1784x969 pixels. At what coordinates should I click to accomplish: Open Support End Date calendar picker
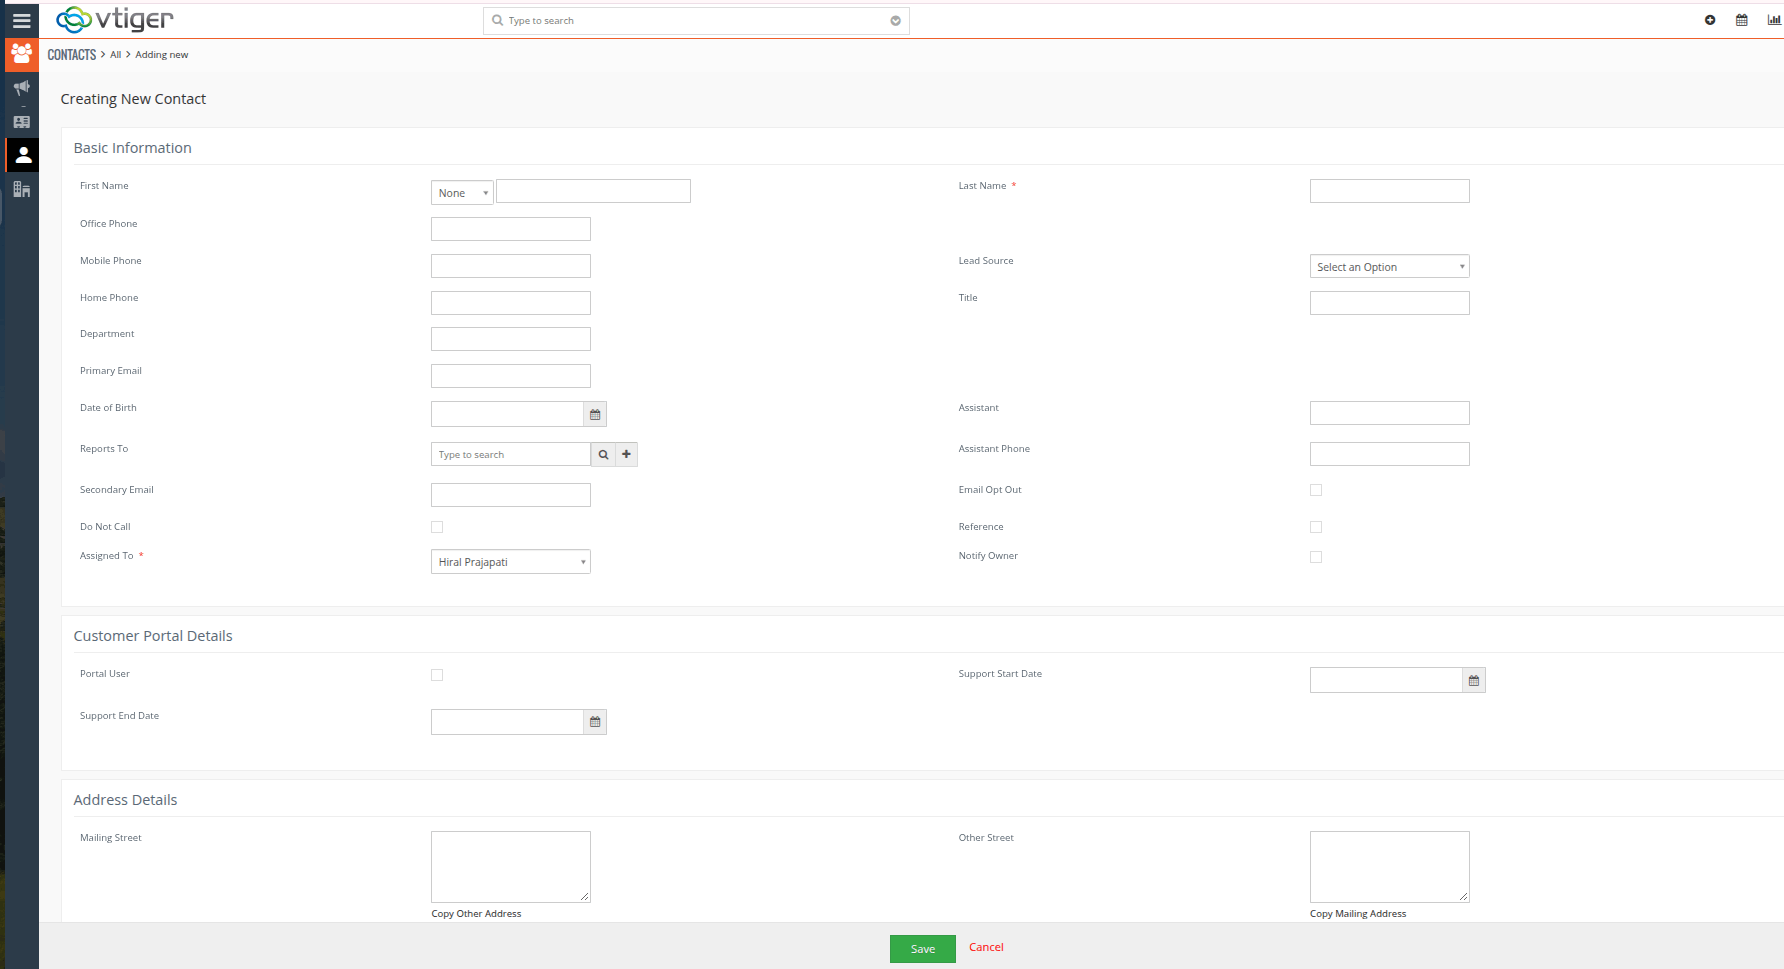(595, 722)
